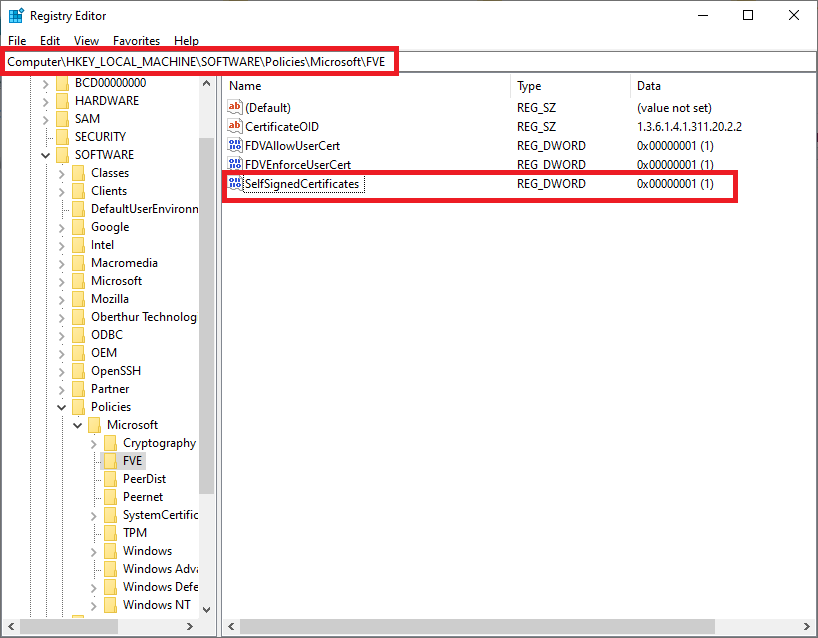Viewport: 818px width, 638px height.
Task: Click the Google folder icon
Action: pos(78,227)
